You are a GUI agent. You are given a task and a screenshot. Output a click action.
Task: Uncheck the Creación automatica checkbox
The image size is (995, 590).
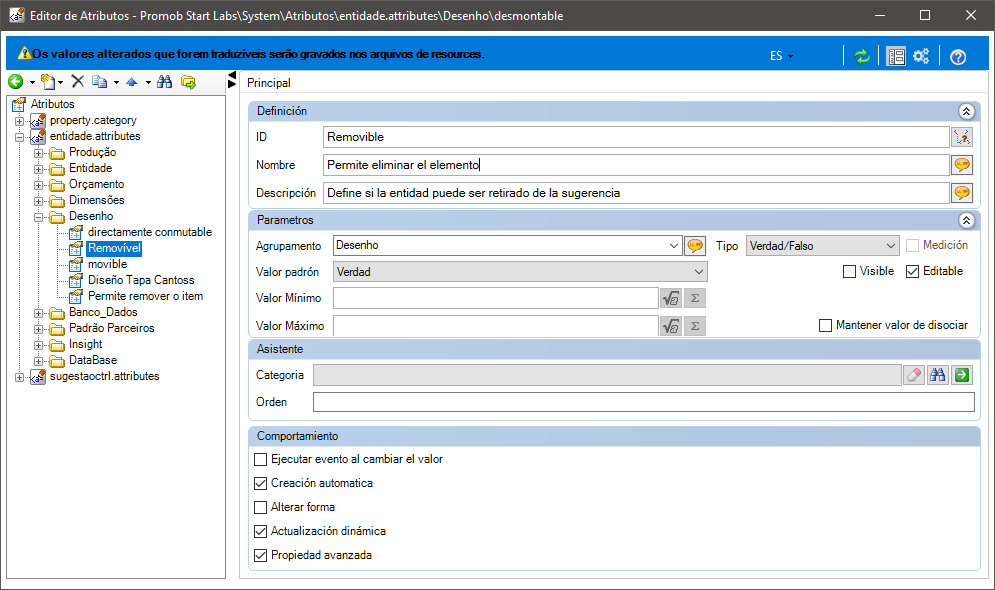pos(260,483)
